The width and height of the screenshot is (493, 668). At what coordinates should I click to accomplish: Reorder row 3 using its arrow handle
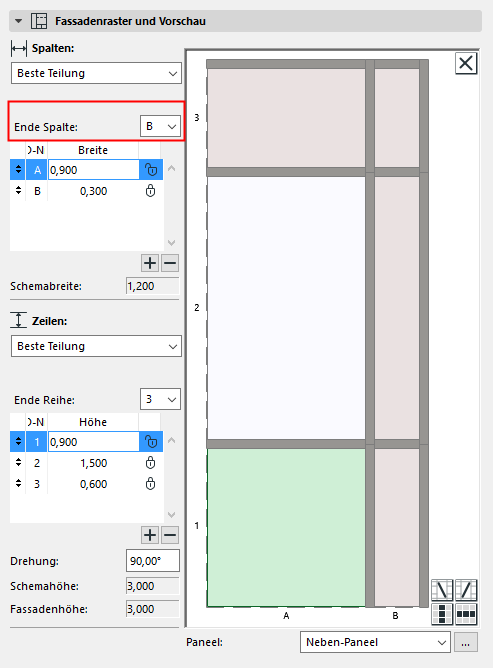(18, 484)
